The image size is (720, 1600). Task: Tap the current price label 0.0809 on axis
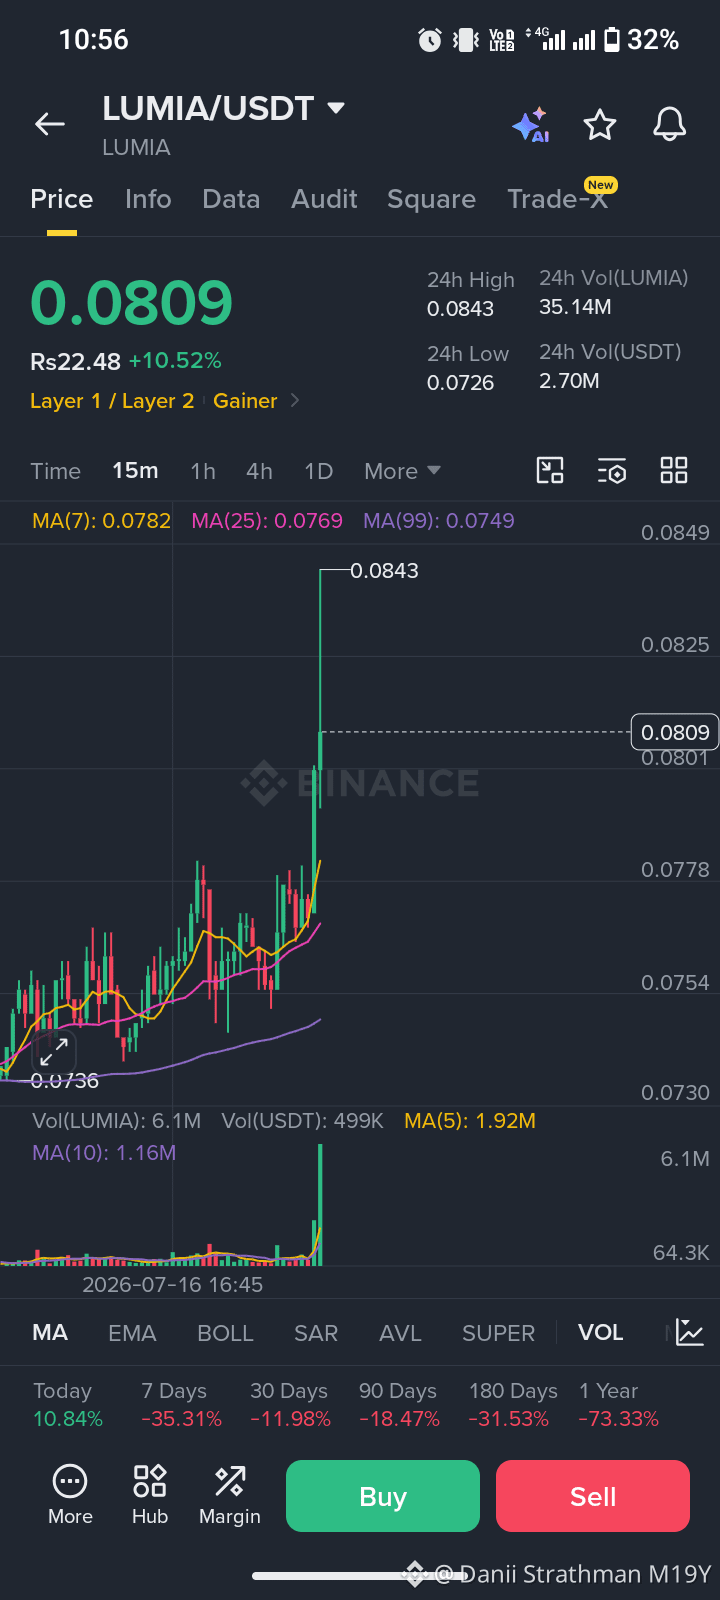(x=675, y=732)
